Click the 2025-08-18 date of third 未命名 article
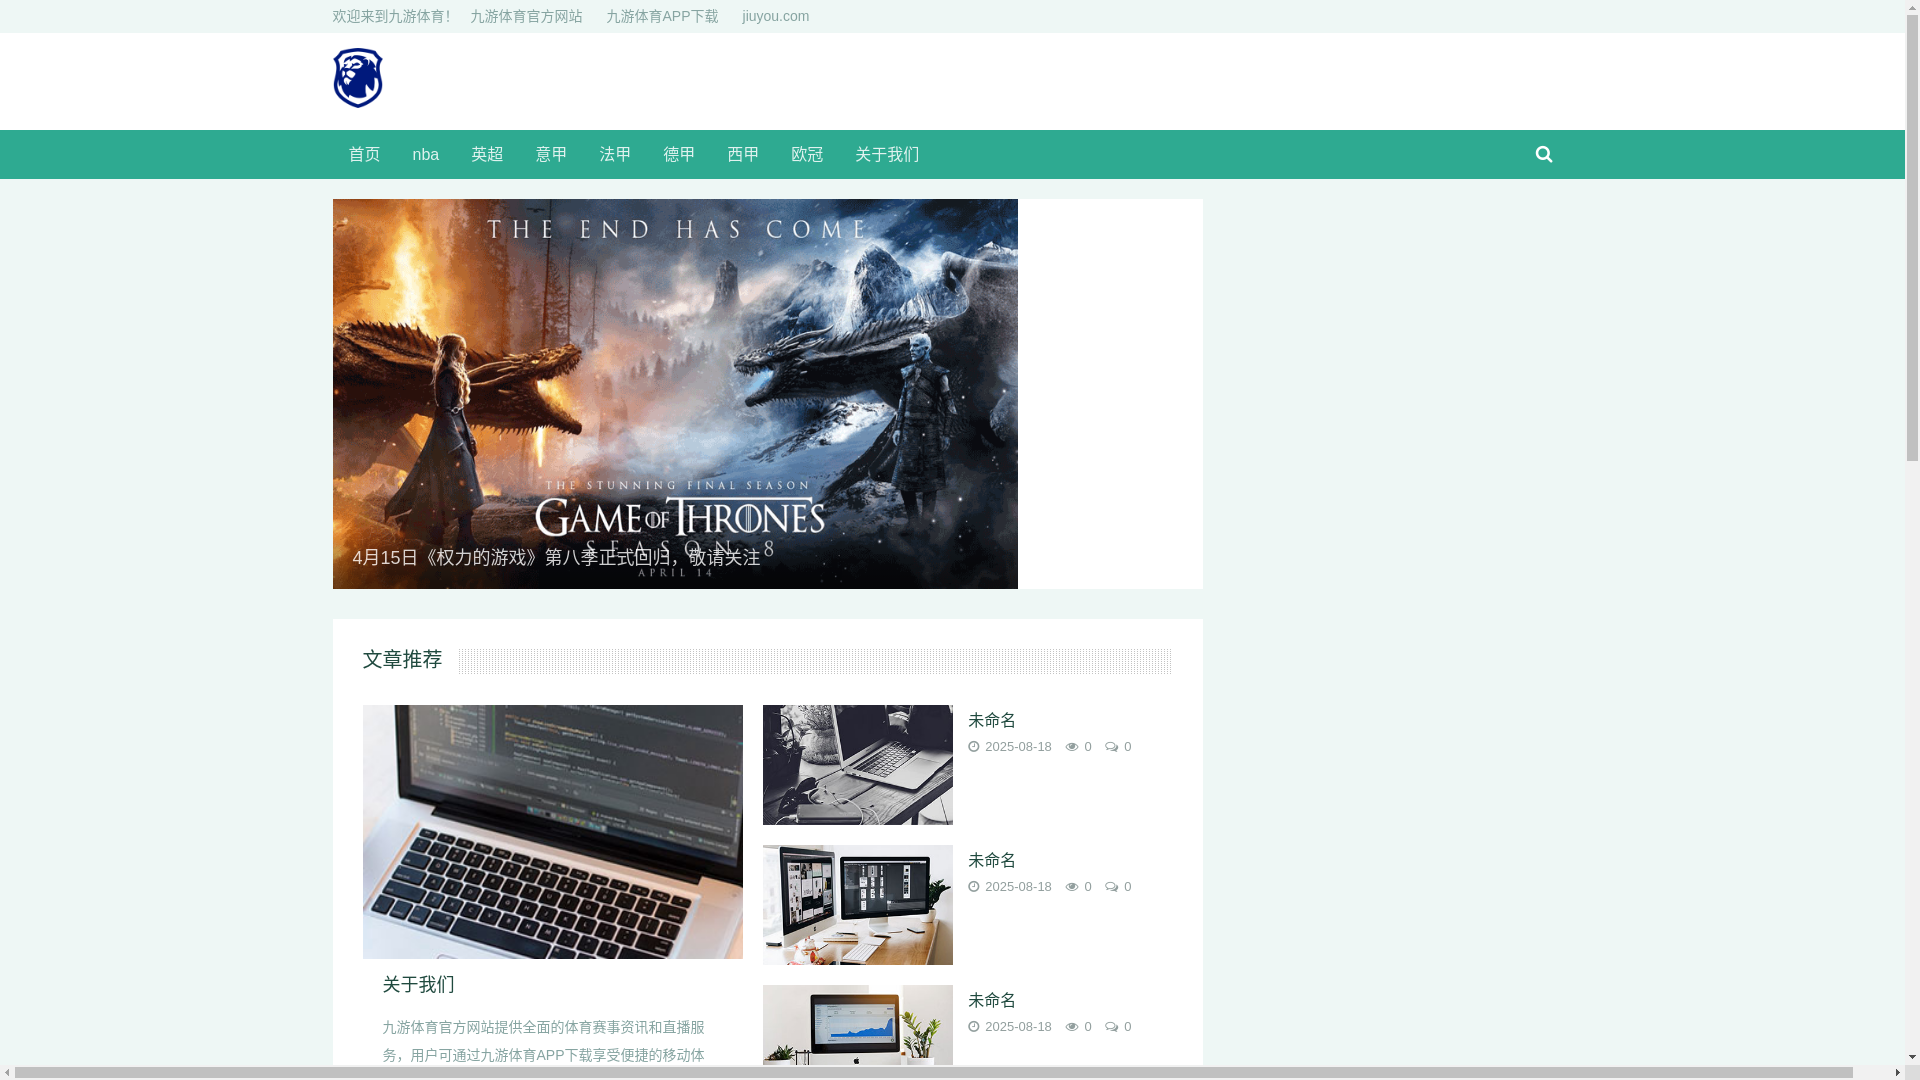The width and height of the screenshot is (1920, 1080). 1018,1026
